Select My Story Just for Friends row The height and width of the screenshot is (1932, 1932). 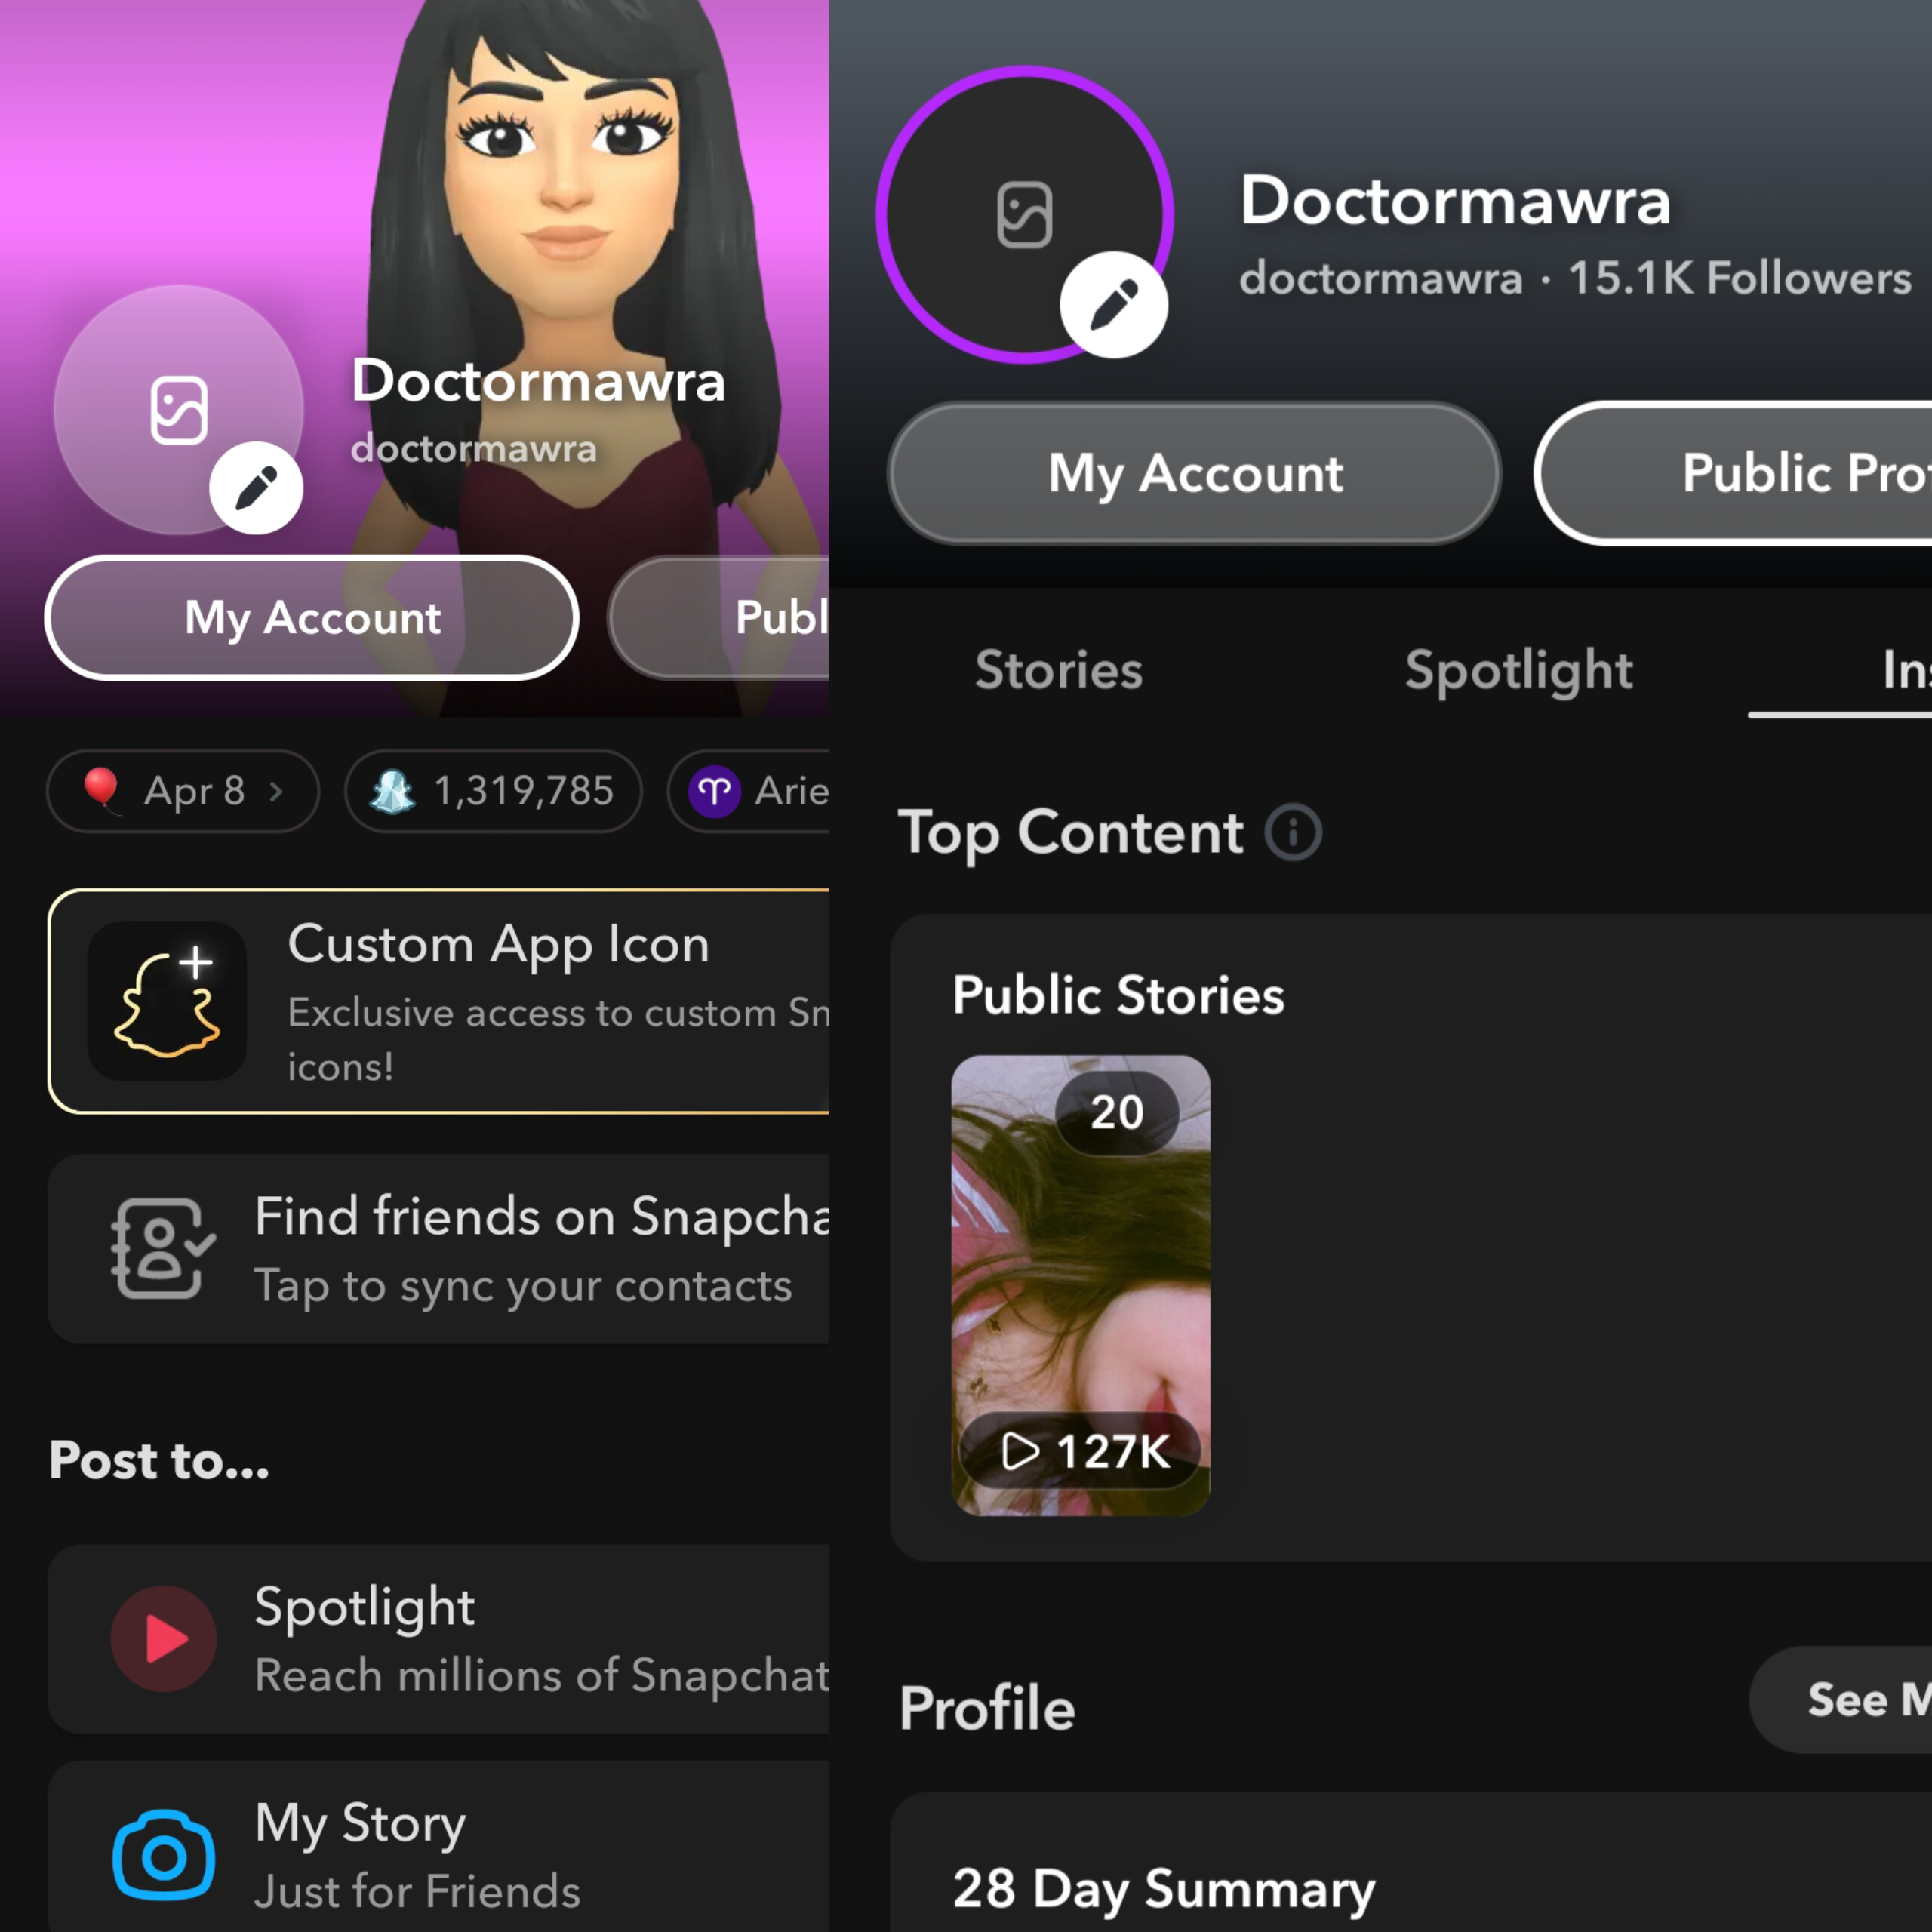[439, 1847]
